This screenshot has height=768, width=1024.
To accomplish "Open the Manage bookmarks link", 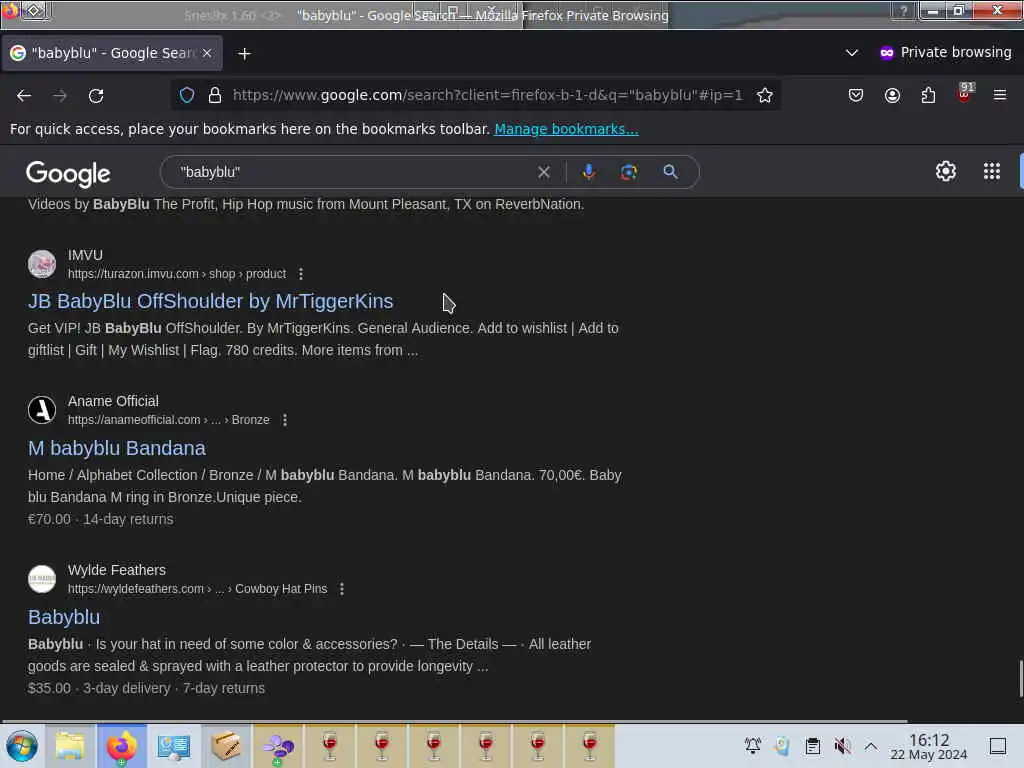I will pyautogui.click(x=566, y=129).
